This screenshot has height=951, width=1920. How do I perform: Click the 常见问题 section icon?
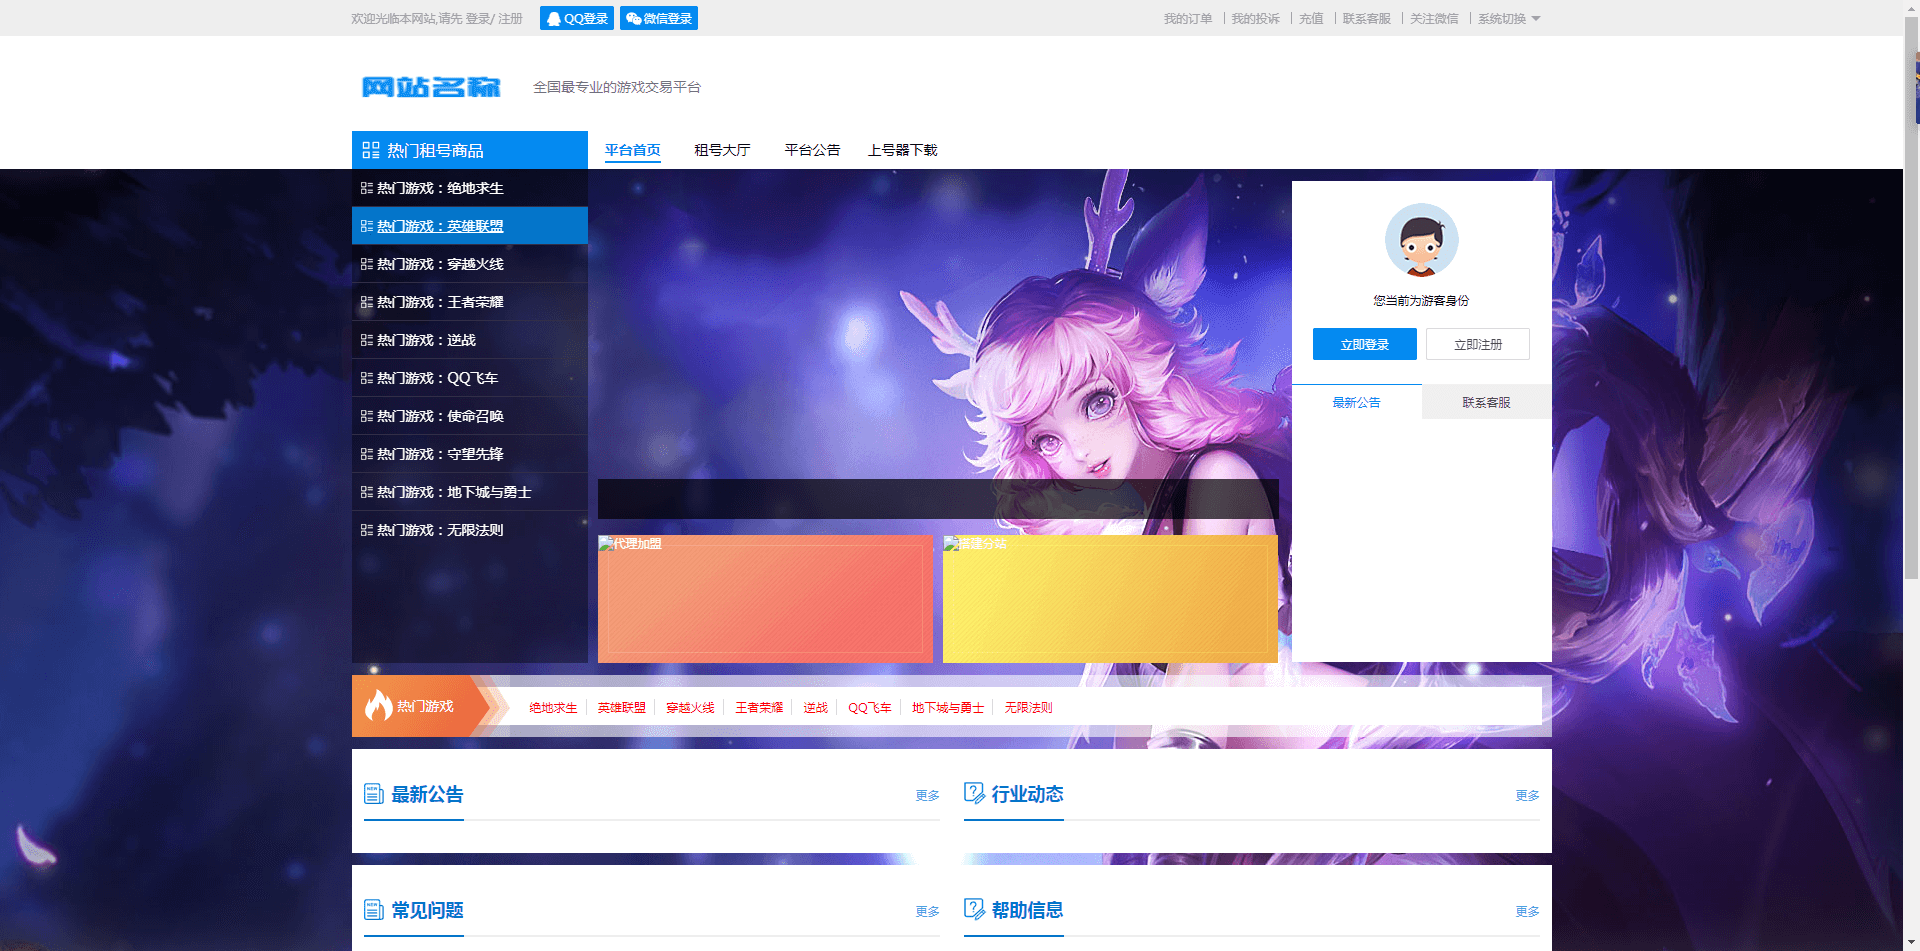(374, 910)
